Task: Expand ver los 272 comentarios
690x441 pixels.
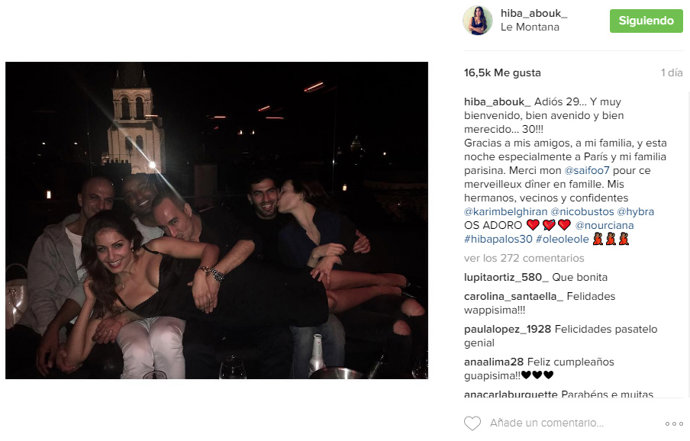Action: [x=524, y=258]
